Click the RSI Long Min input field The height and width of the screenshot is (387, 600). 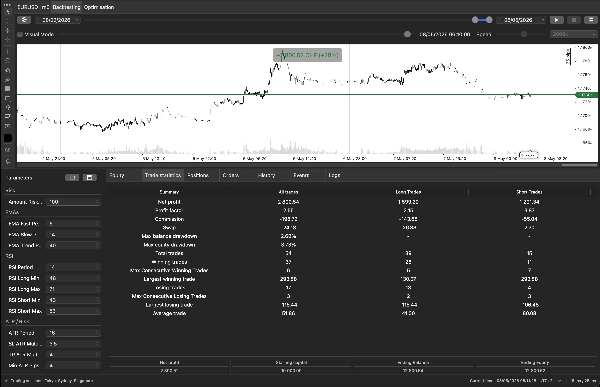pos(73,278)
